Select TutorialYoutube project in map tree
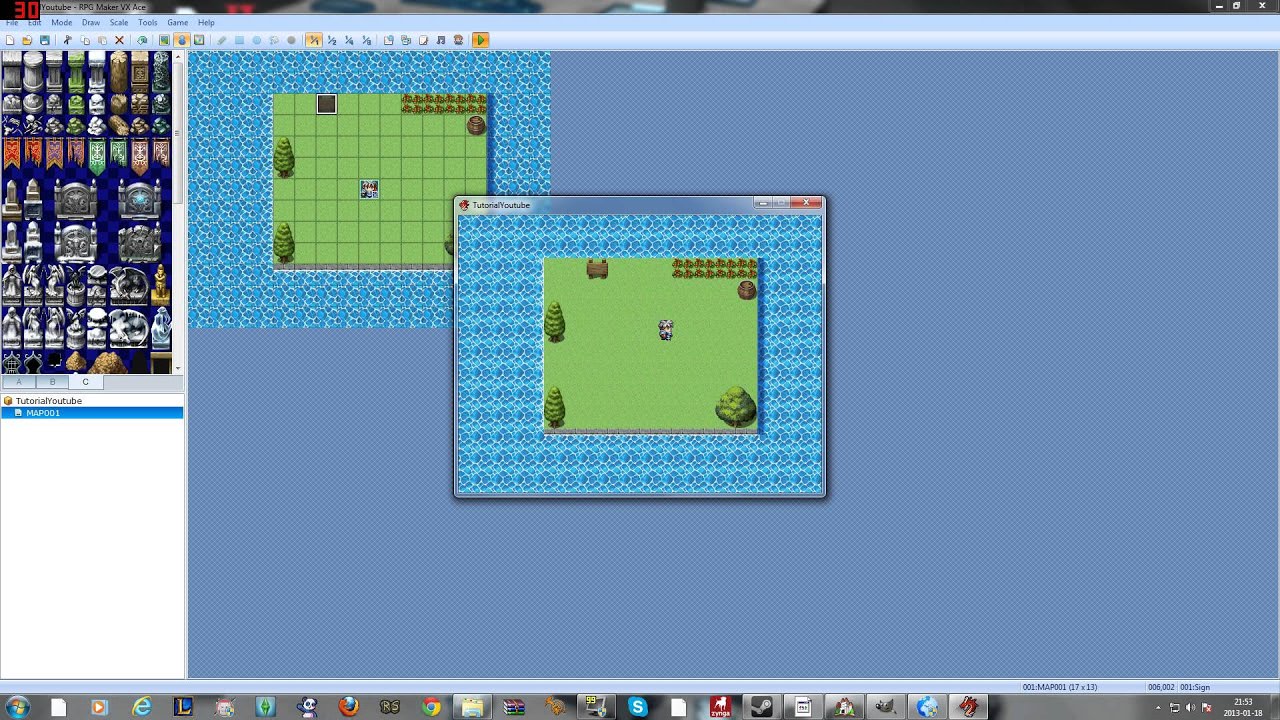This screenshot has width=1280, height=720. pyautogui.click(x=49, y=401)
